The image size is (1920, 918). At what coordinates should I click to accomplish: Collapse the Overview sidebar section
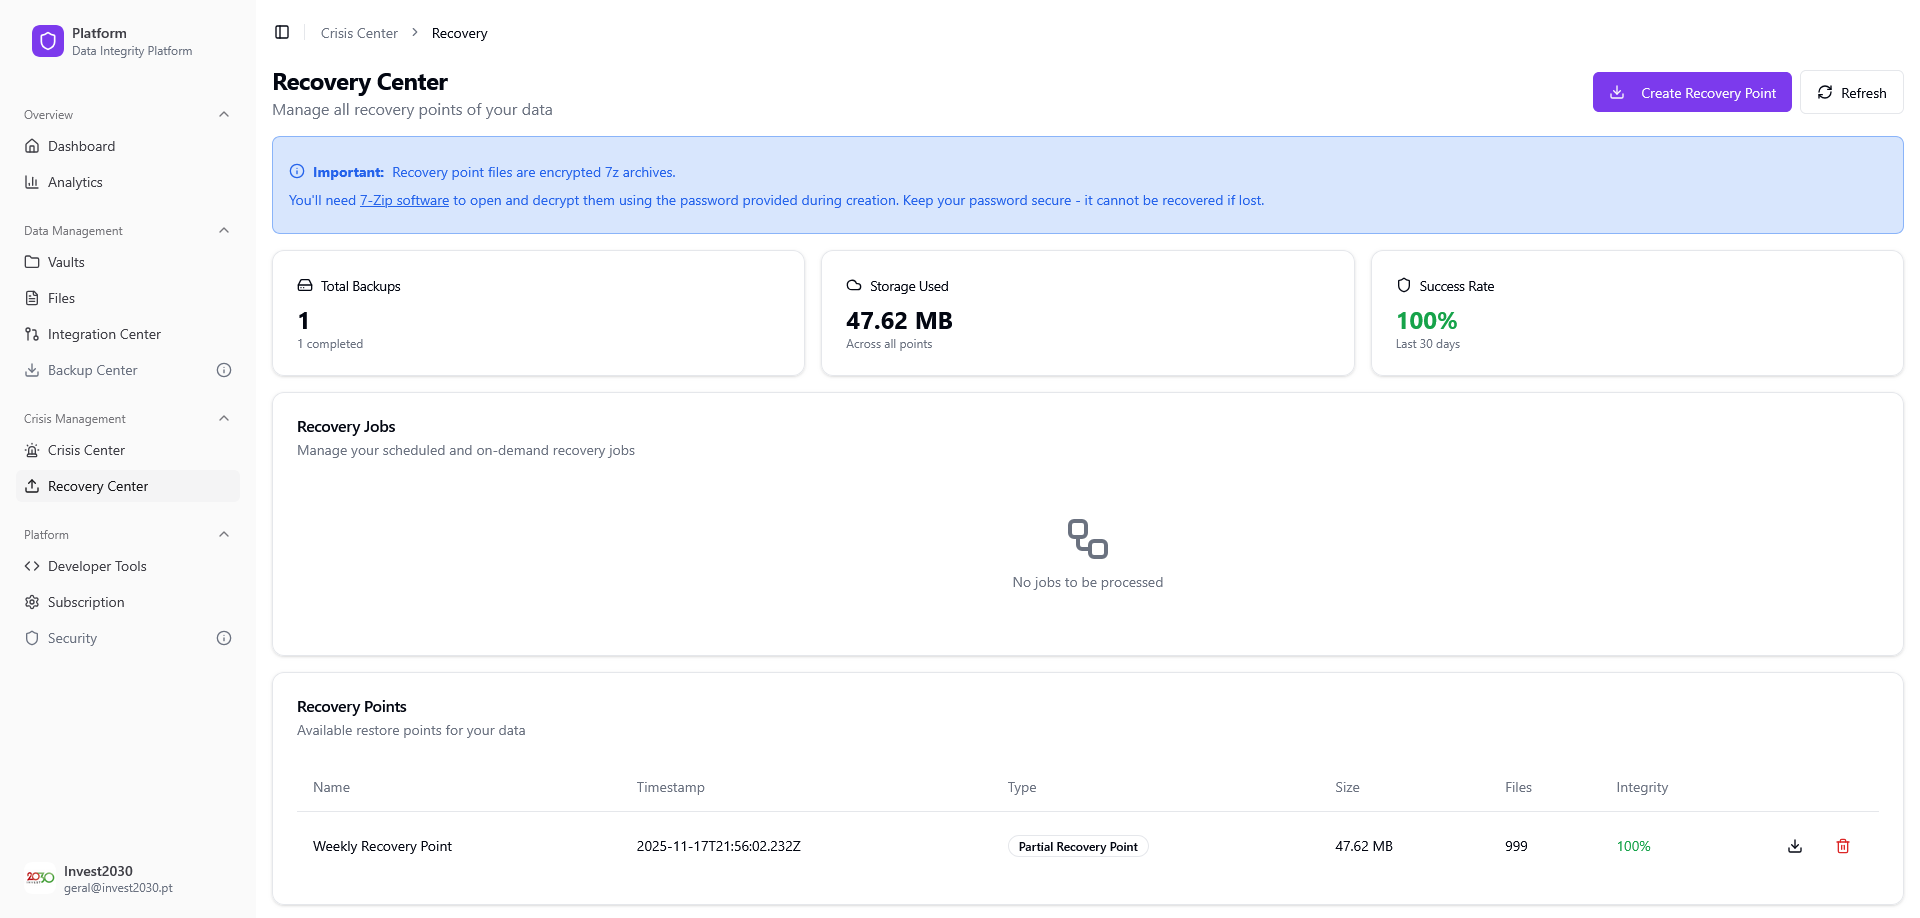tap(224, 114)
